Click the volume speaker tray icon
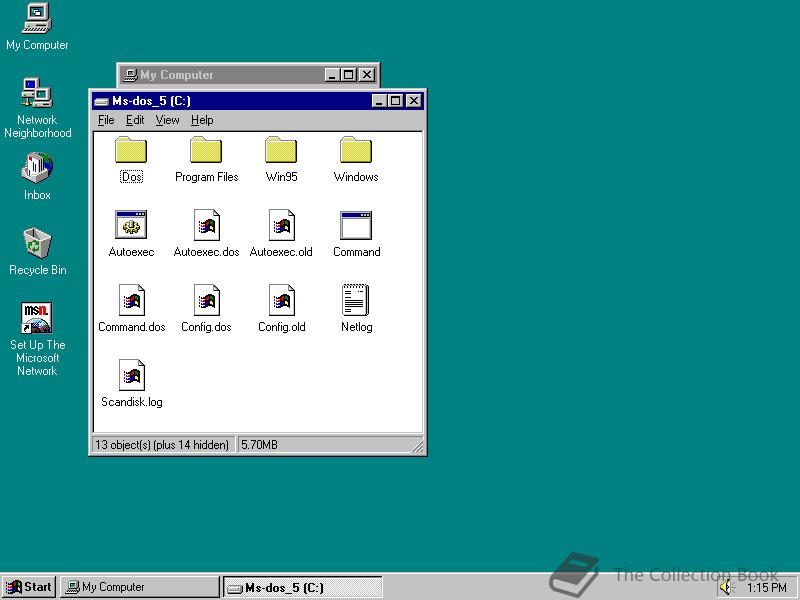800x600 pixels. (726, 587)
